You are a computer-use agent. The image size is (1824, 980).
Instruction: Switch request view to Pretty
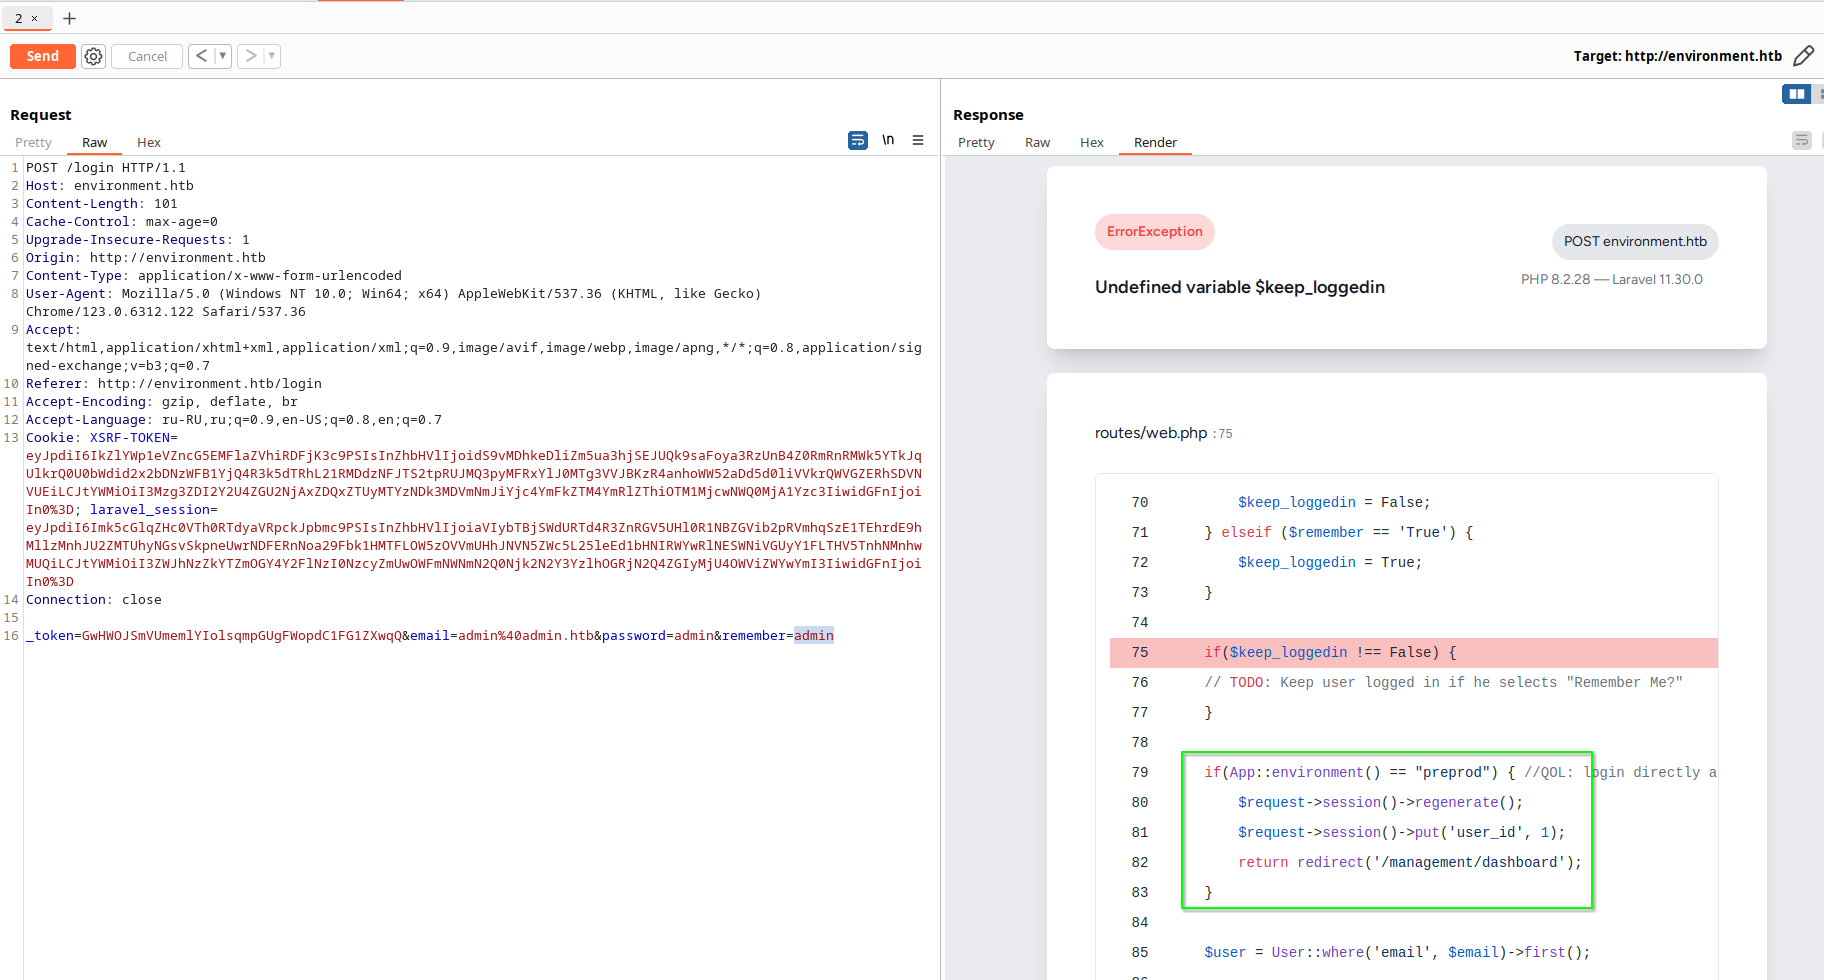pos(33,142)
